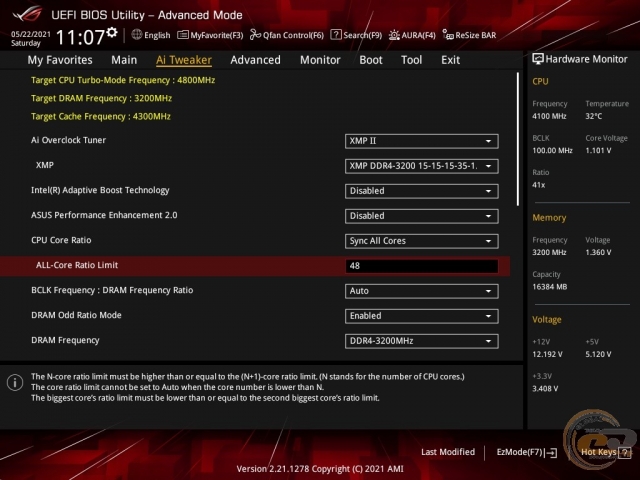Screen dimensions: 640x480
Task: Click the settings list scrollbar
Action: tap(518, 139)
